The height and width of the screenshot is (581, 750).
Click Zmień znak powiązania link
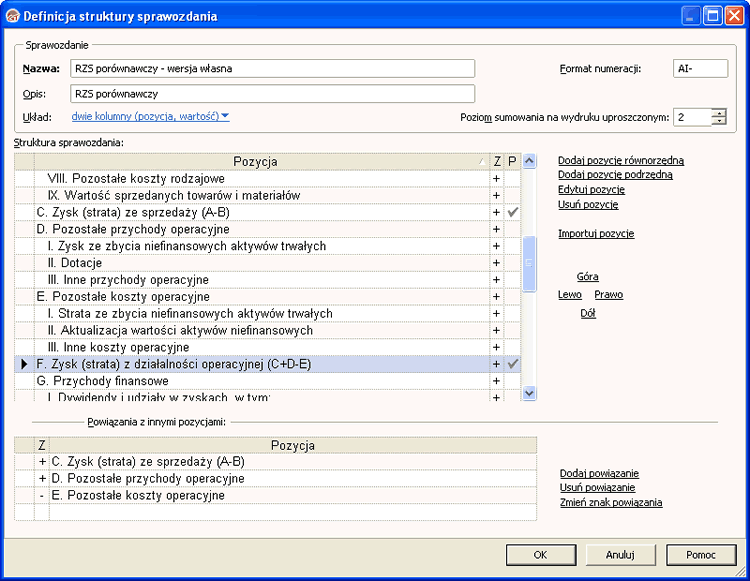pyautogui.click(x=611, y=503)
